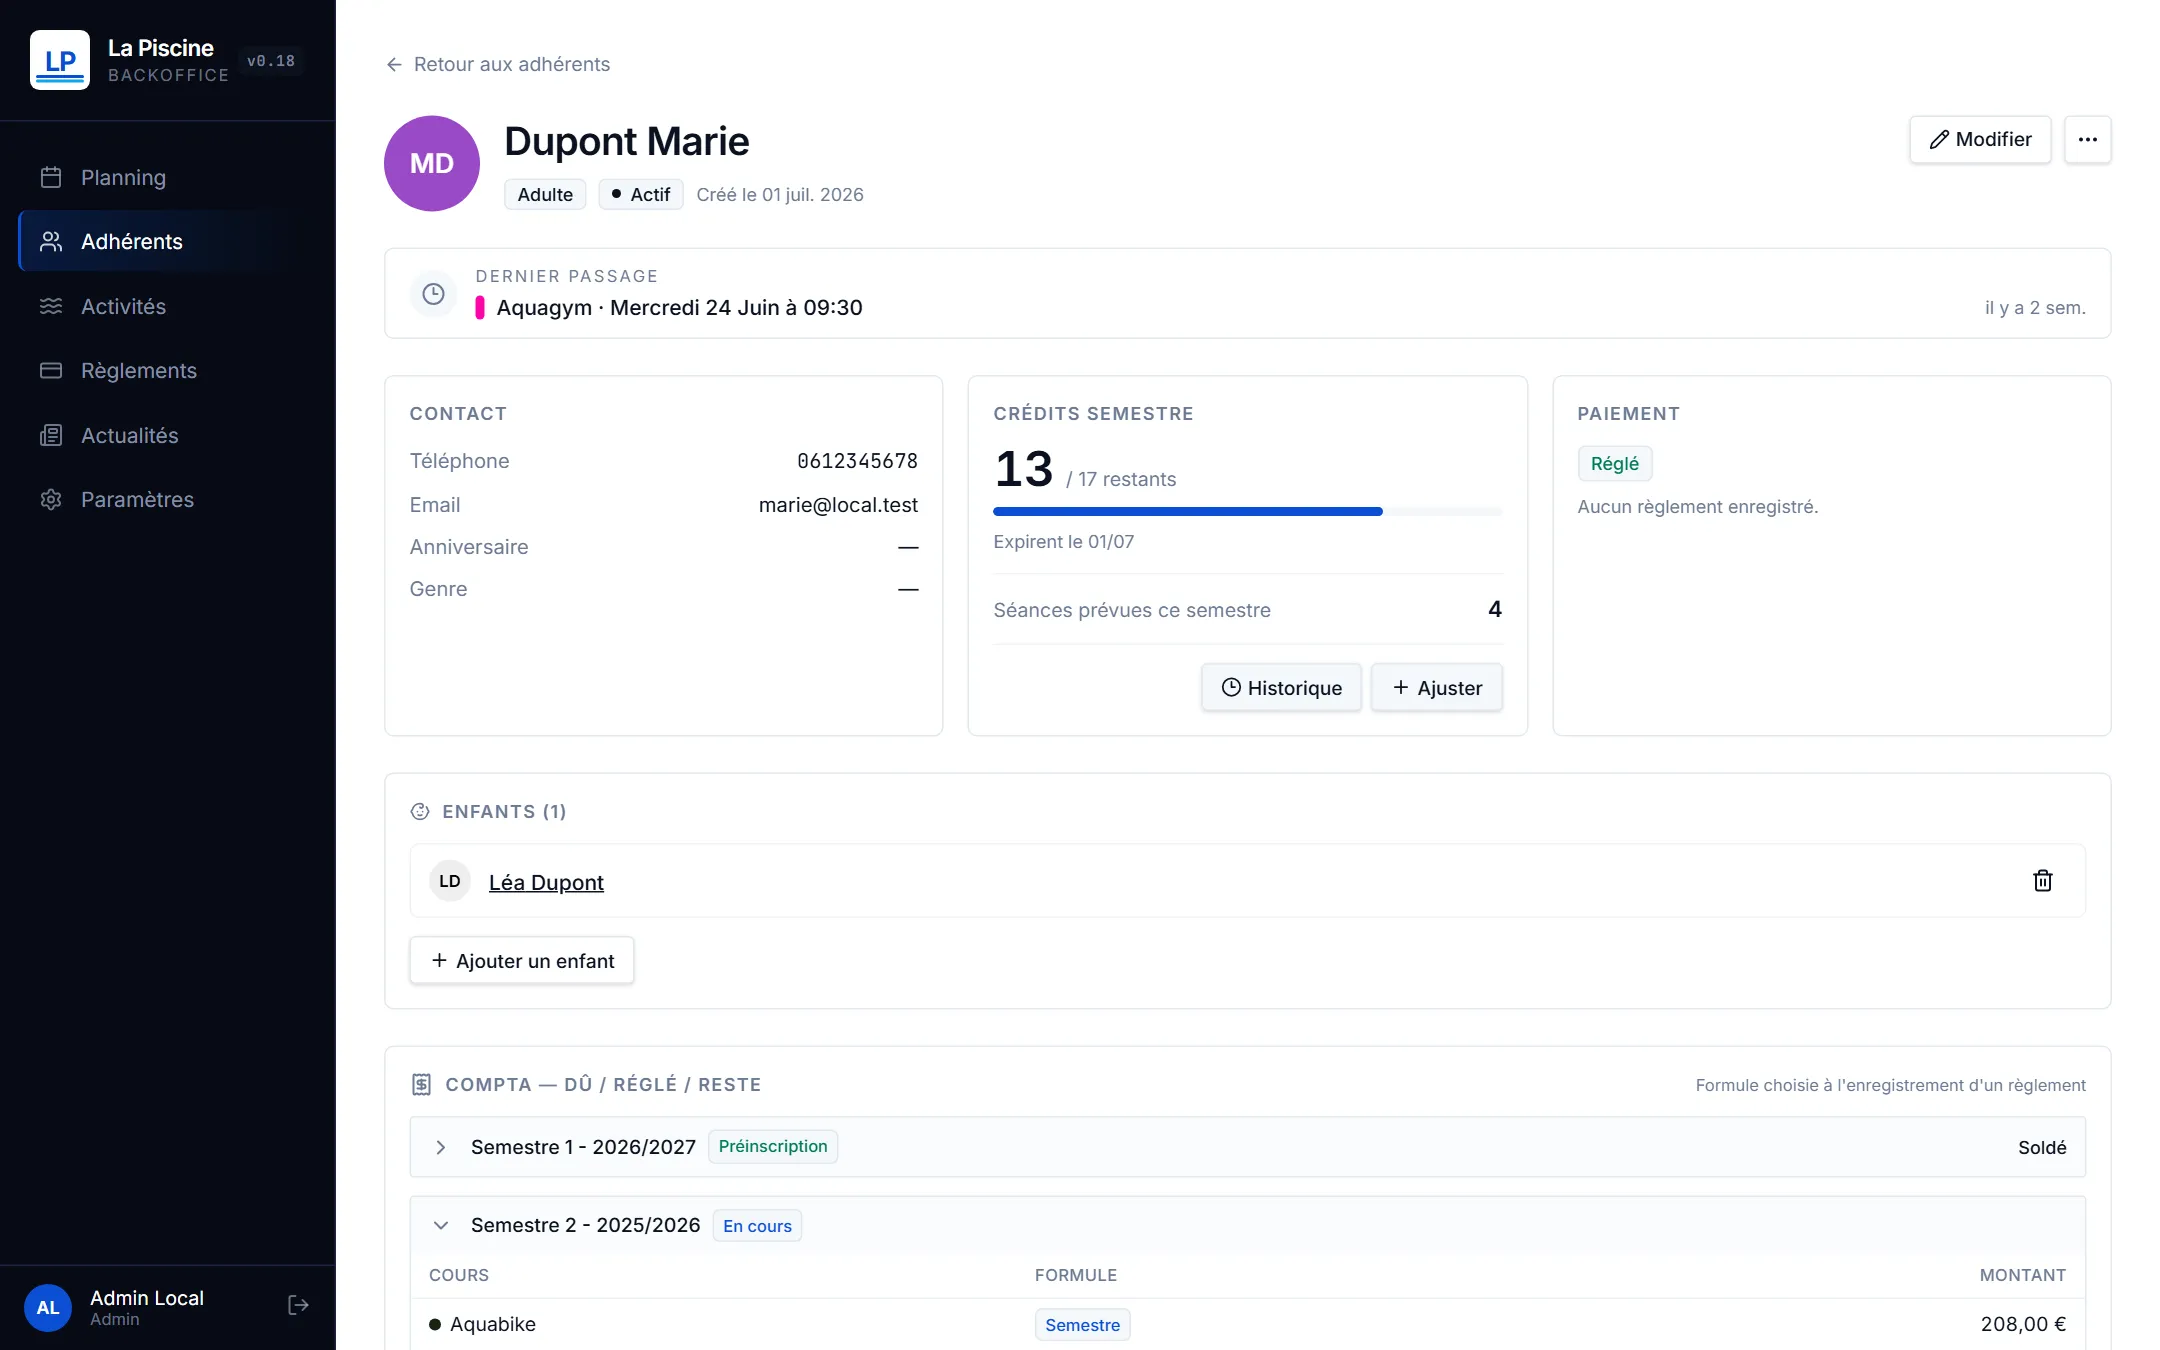The height and width of the screenshot is (1350, 2160).
Task: Click the Préinscription badge
Action: point(773,1146)
